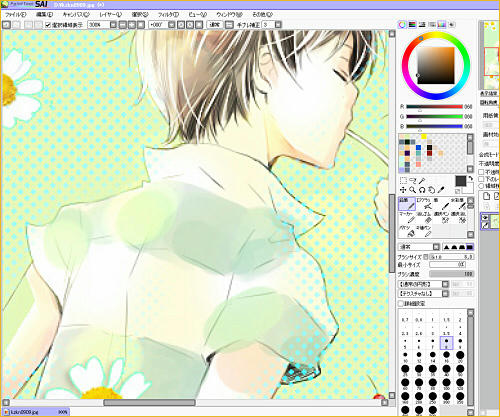This screenshot has width=500, height=417.
Task: Select the rotate canvas tool
Action: pos(422,190)
